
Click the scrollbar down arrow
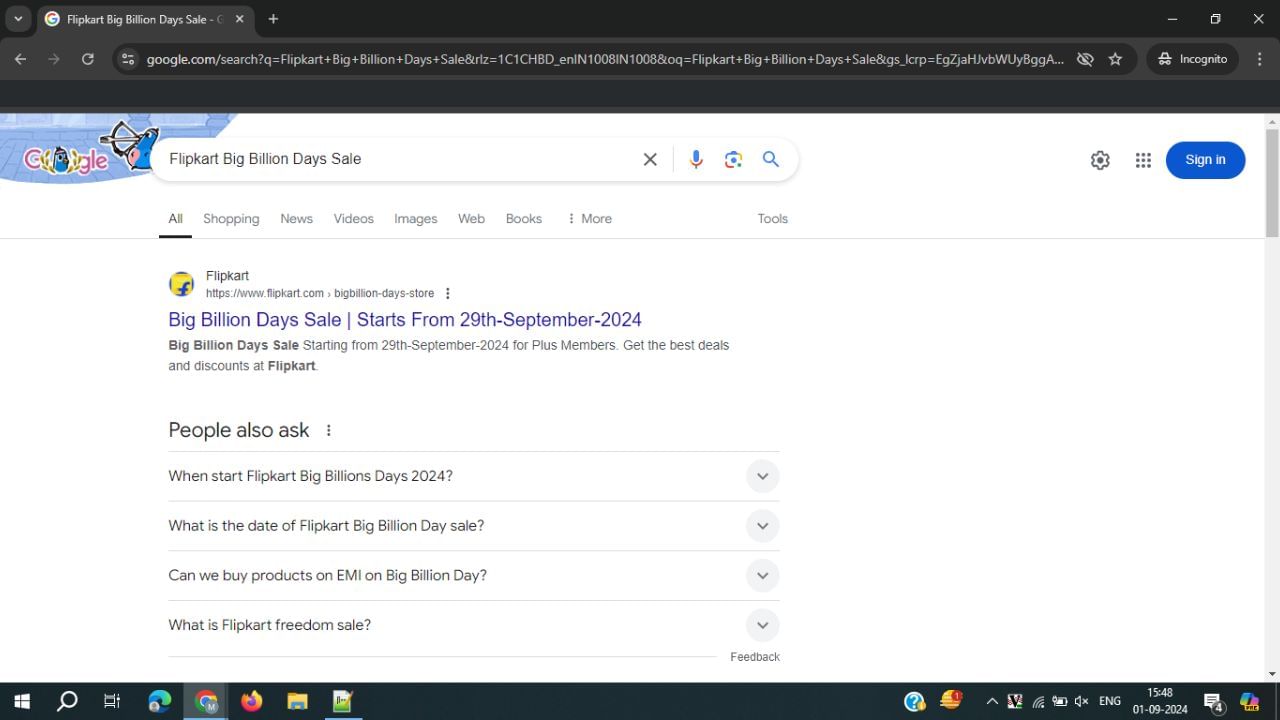click(x=1272, y=673)
